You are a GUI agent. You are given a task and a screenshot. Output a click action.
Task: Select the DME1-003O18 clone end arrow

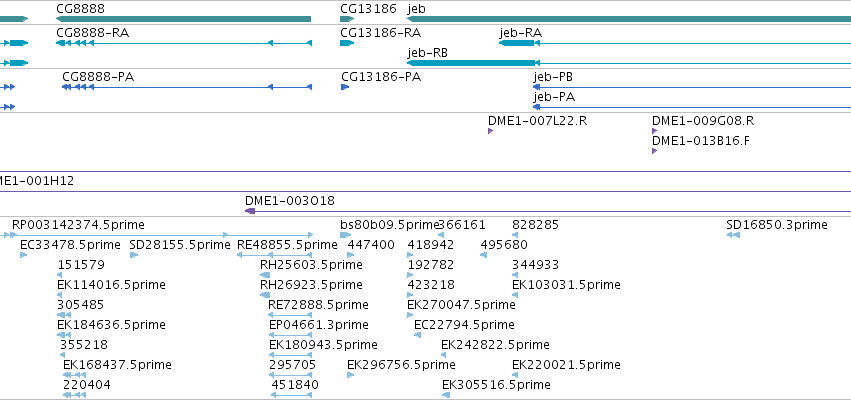click(x=250, y=211)
